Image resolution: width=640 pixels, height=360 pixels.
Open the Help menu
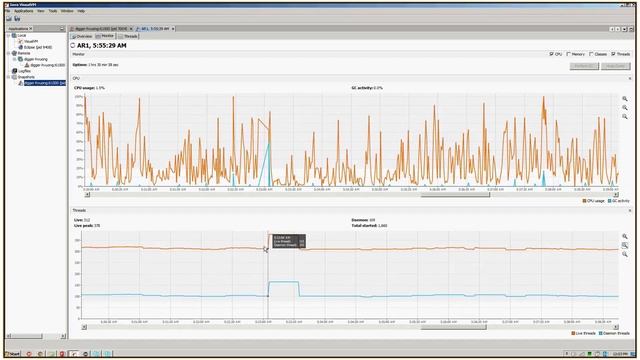click(81, 11)
